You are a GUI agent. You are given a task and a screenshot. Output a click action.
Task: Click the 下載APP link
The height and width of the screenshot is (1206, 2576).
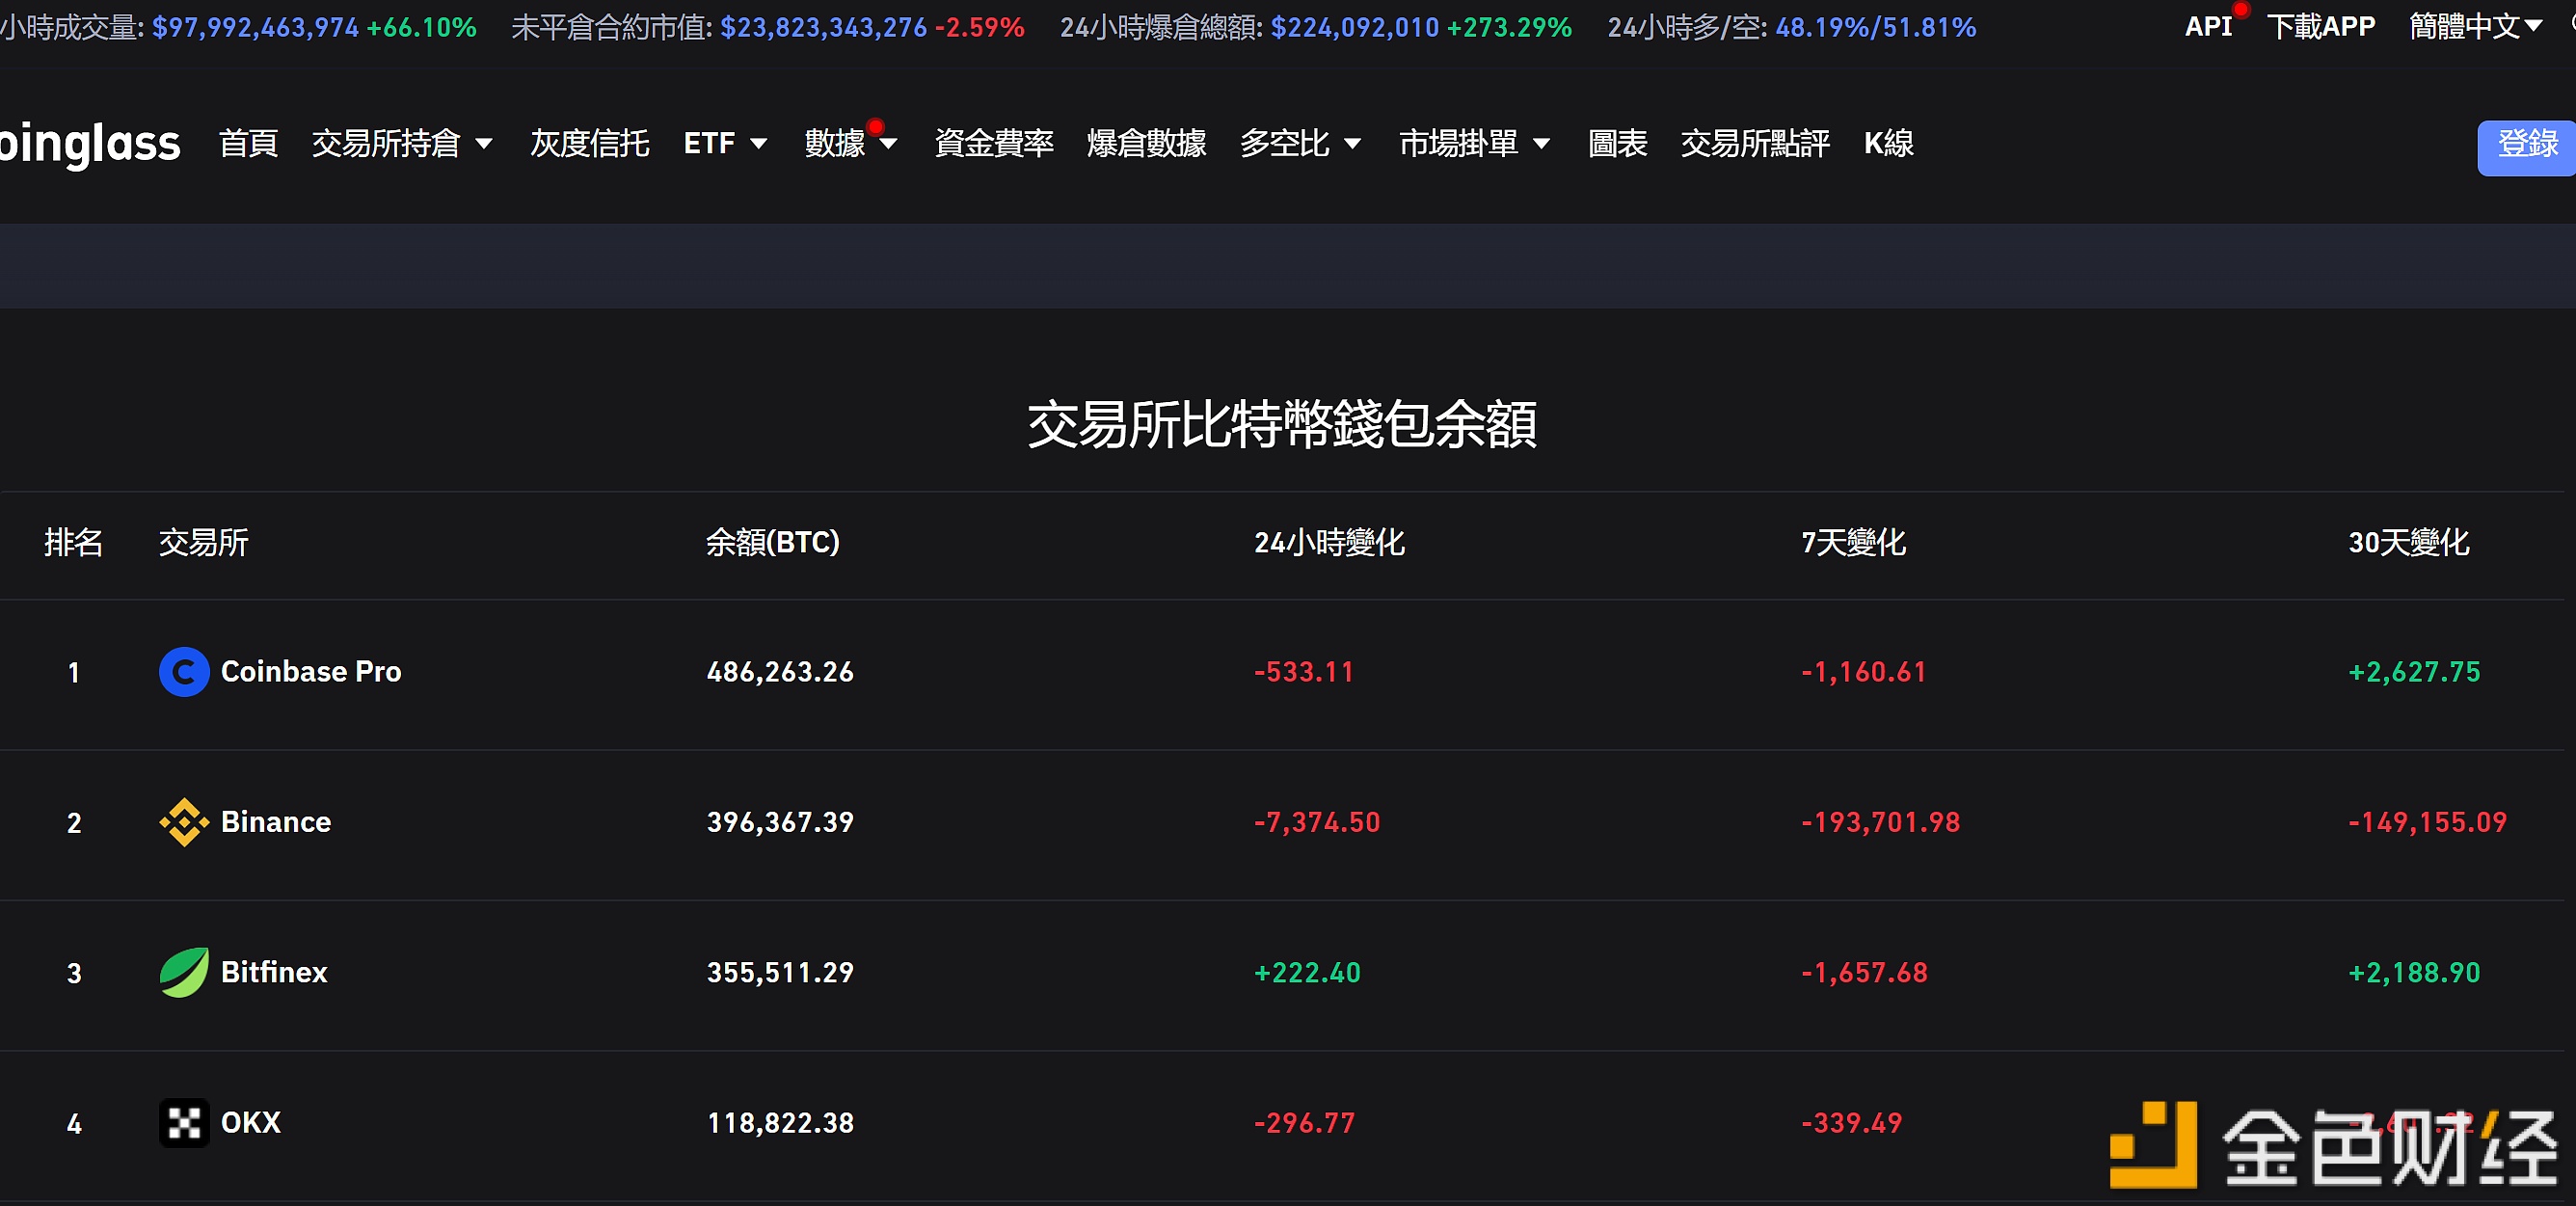[2320, 27]
